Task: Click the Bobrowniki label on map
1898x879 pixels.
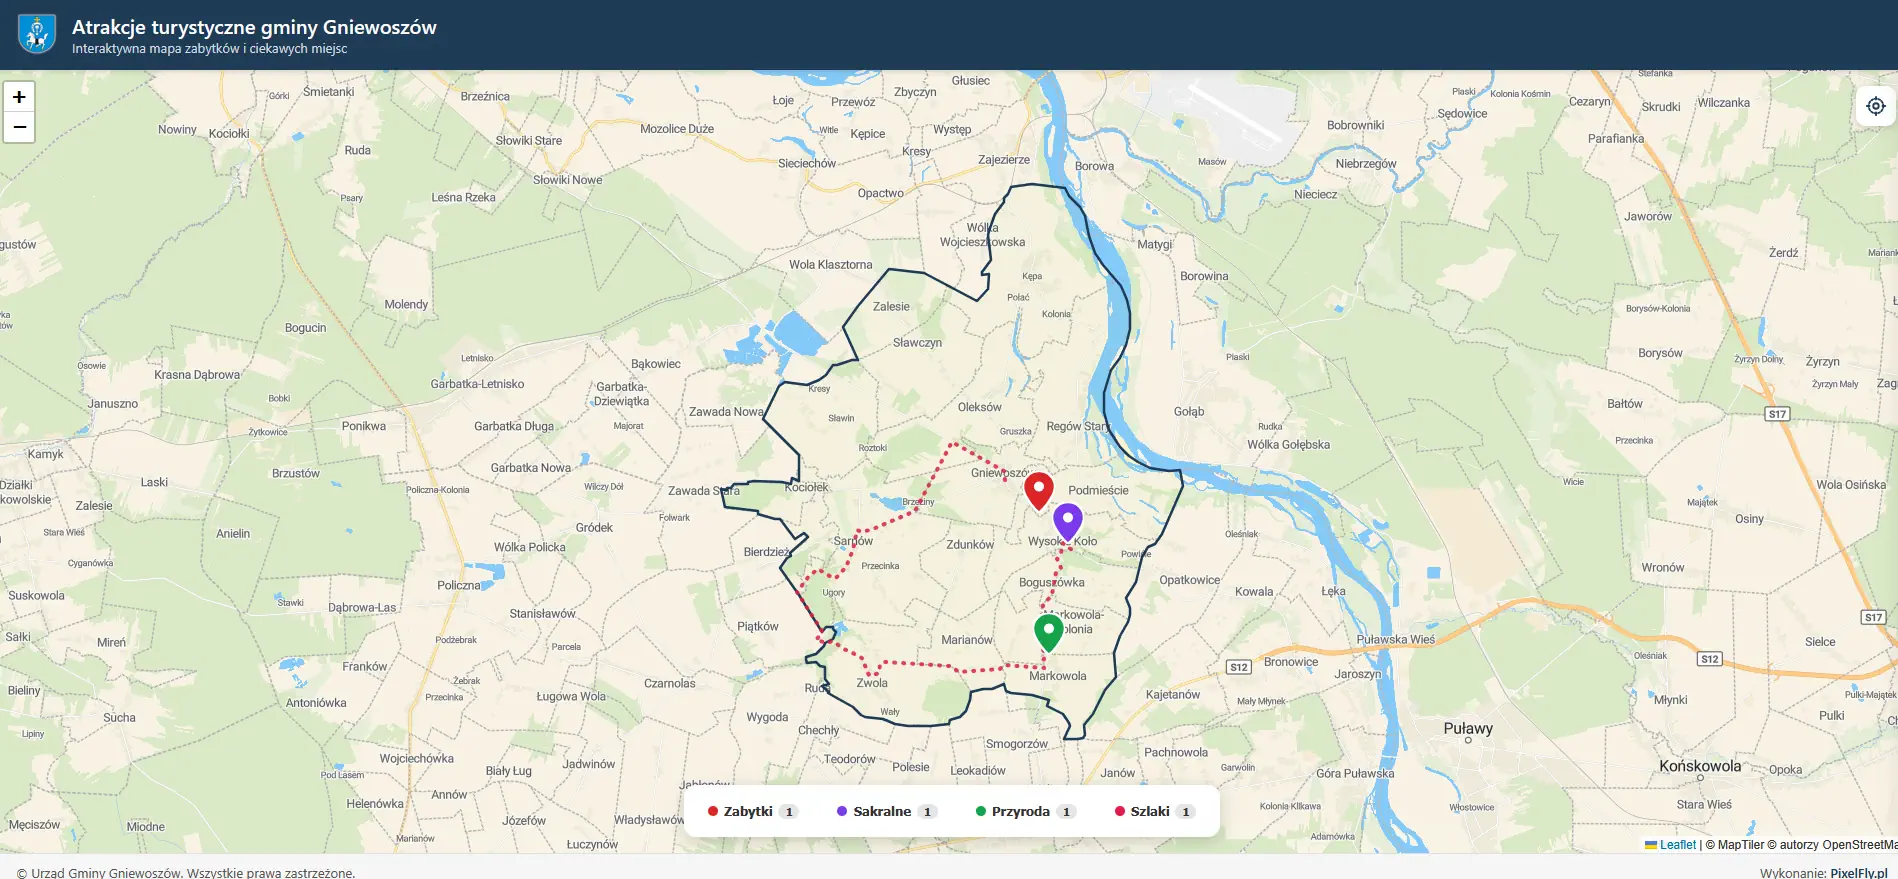Action: (x=1356, y=125)
